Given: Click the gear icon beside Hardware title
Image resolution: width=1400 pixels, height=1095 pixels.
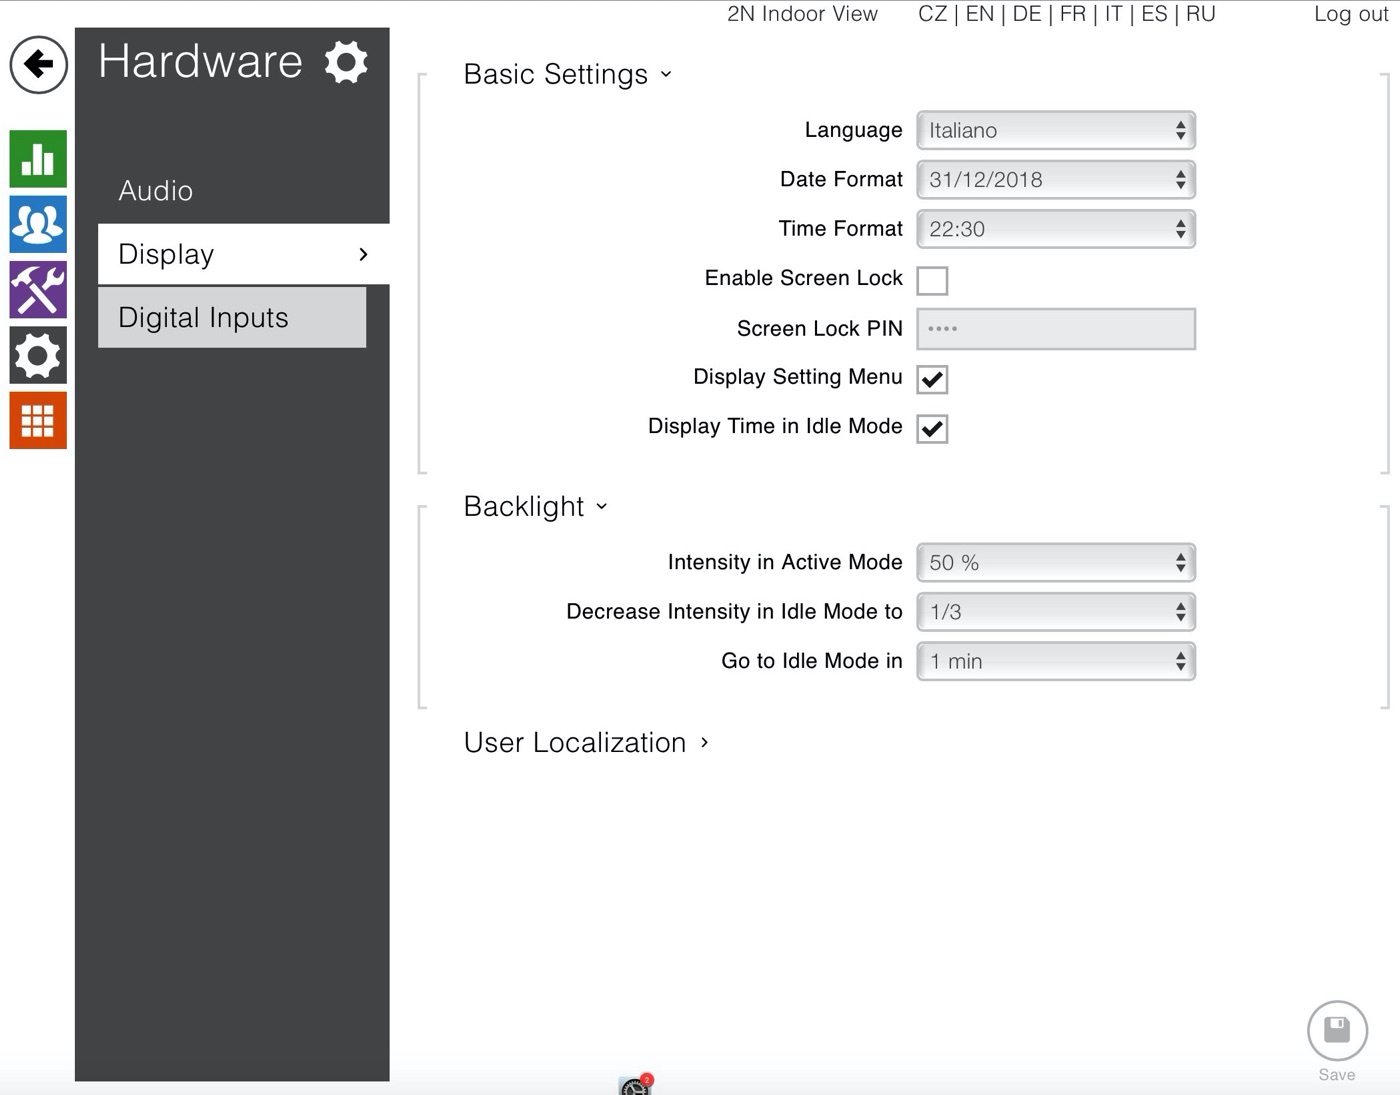Looking at the screenshot, I should [x=347, y=62].
